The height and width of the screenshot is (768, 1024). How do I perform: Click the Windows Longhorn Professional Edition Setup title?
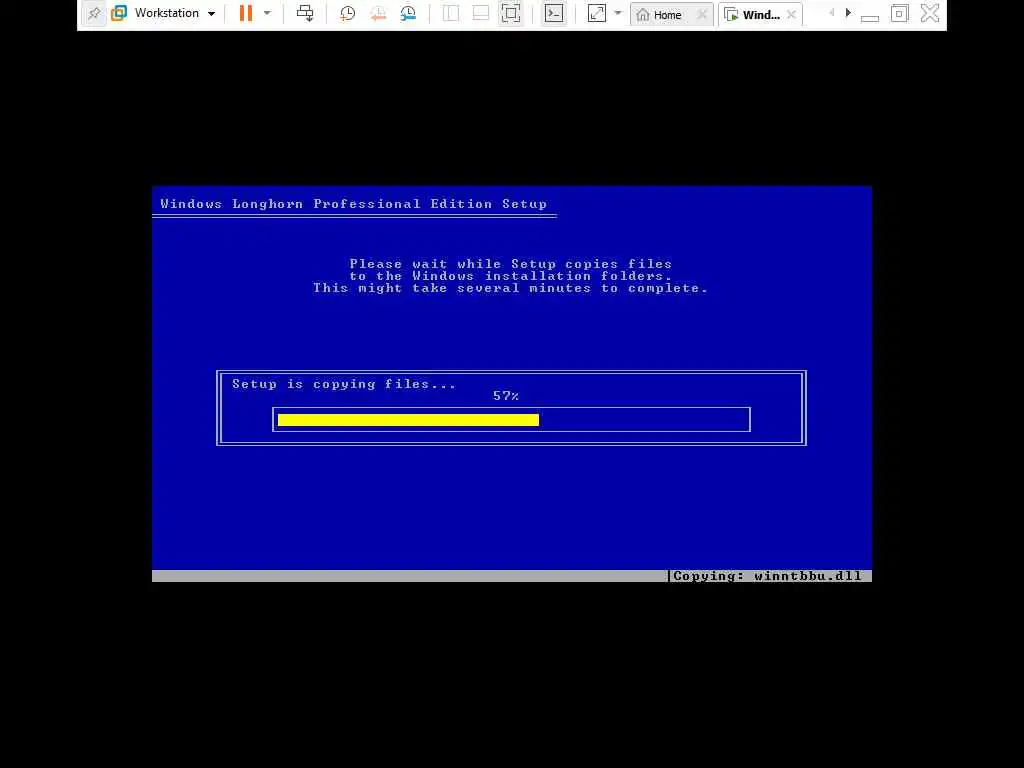[353, 204]
